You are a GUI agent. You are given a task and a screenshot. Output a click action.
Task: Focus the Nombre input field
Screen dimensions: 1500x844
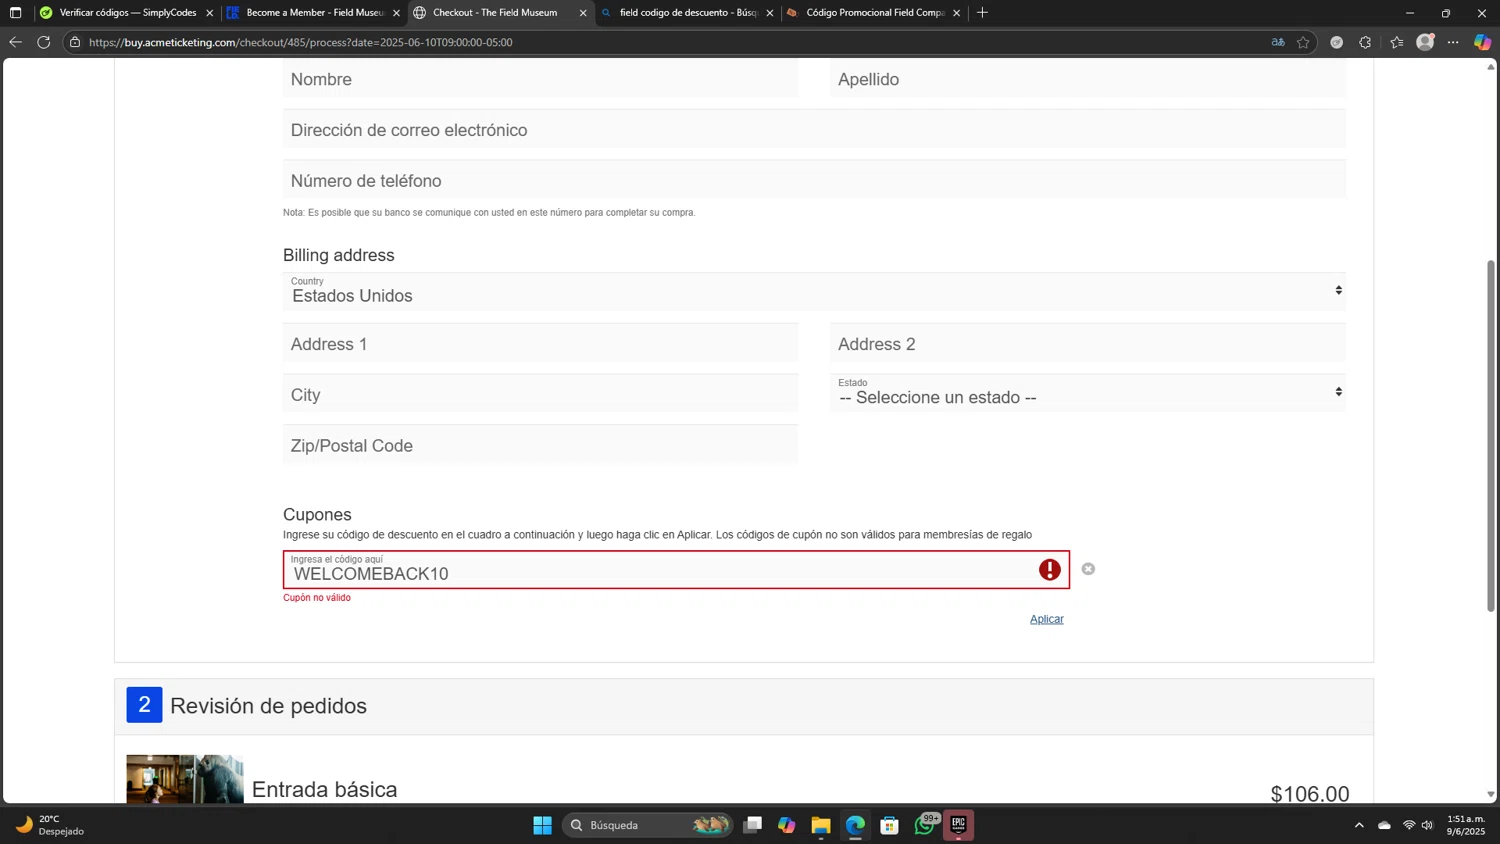click(540, 79)
